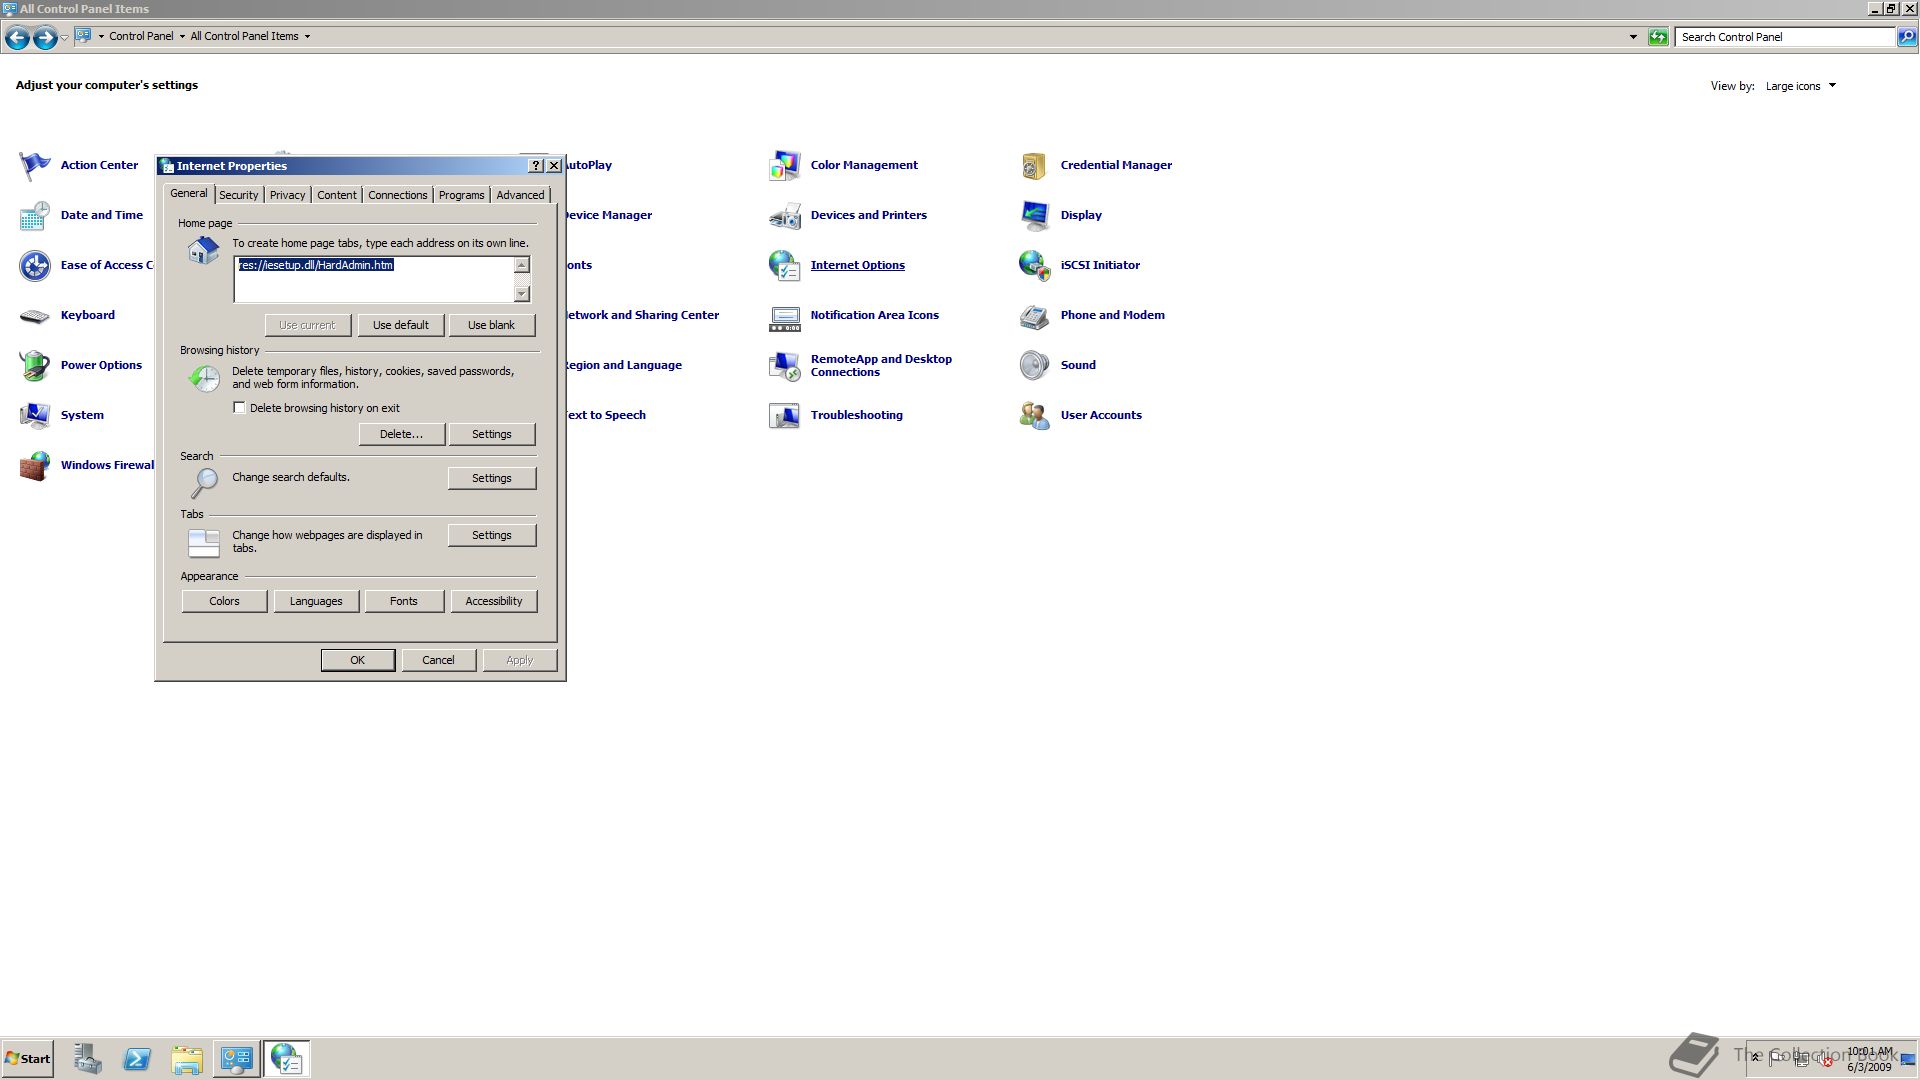Open recent pages dropdown arrow

(x=64, y=37)
